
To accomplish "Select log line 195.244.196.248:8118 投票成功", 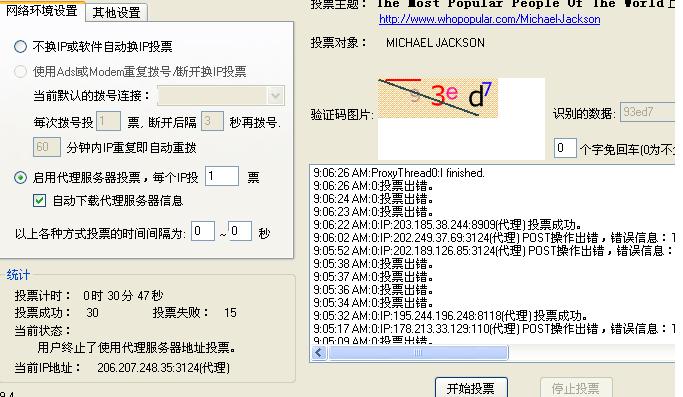I will pyautogui.click(x=450, y=316).
